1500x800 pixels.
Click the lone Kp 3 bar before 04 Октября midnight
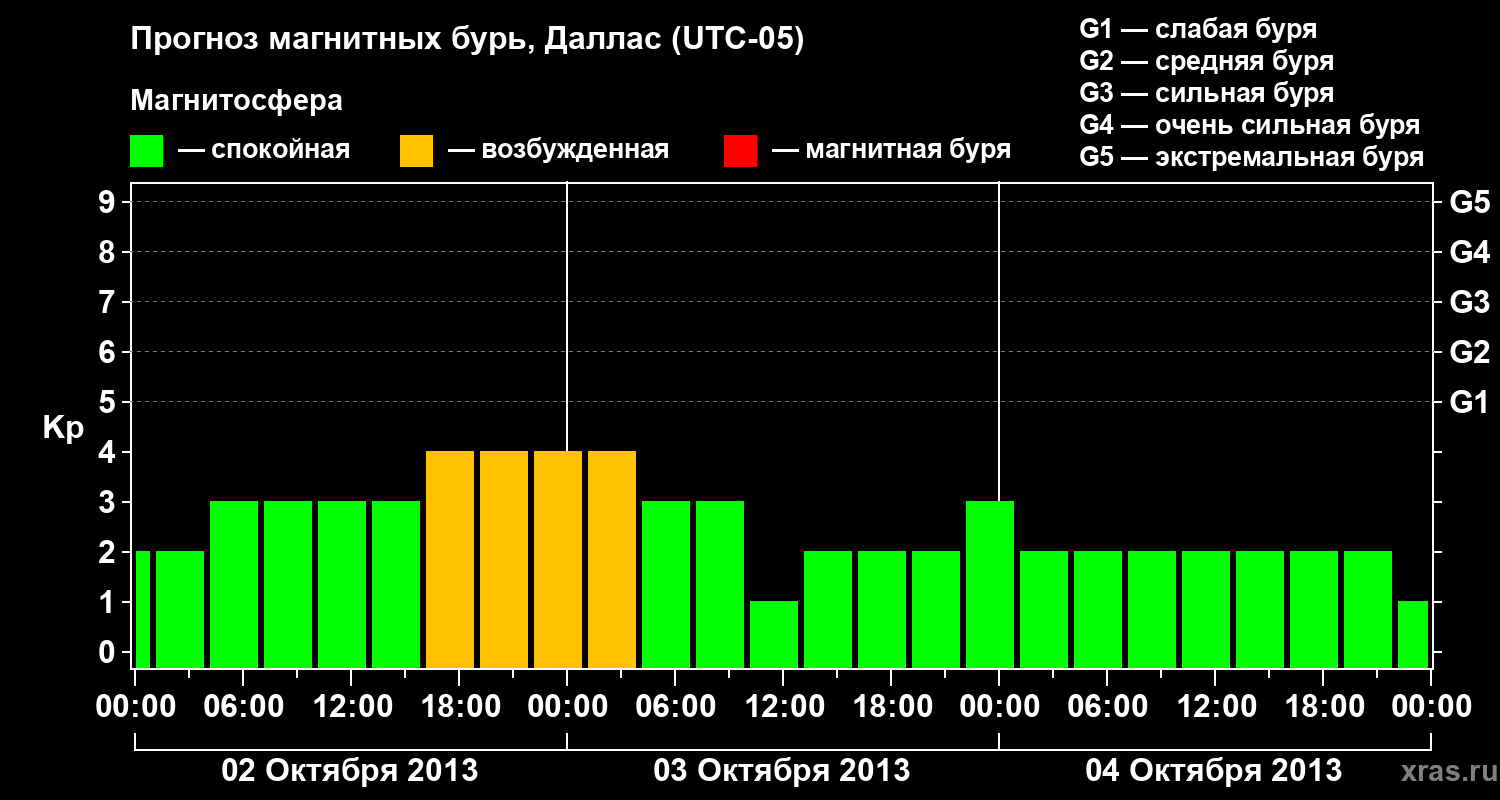[990, 584]
